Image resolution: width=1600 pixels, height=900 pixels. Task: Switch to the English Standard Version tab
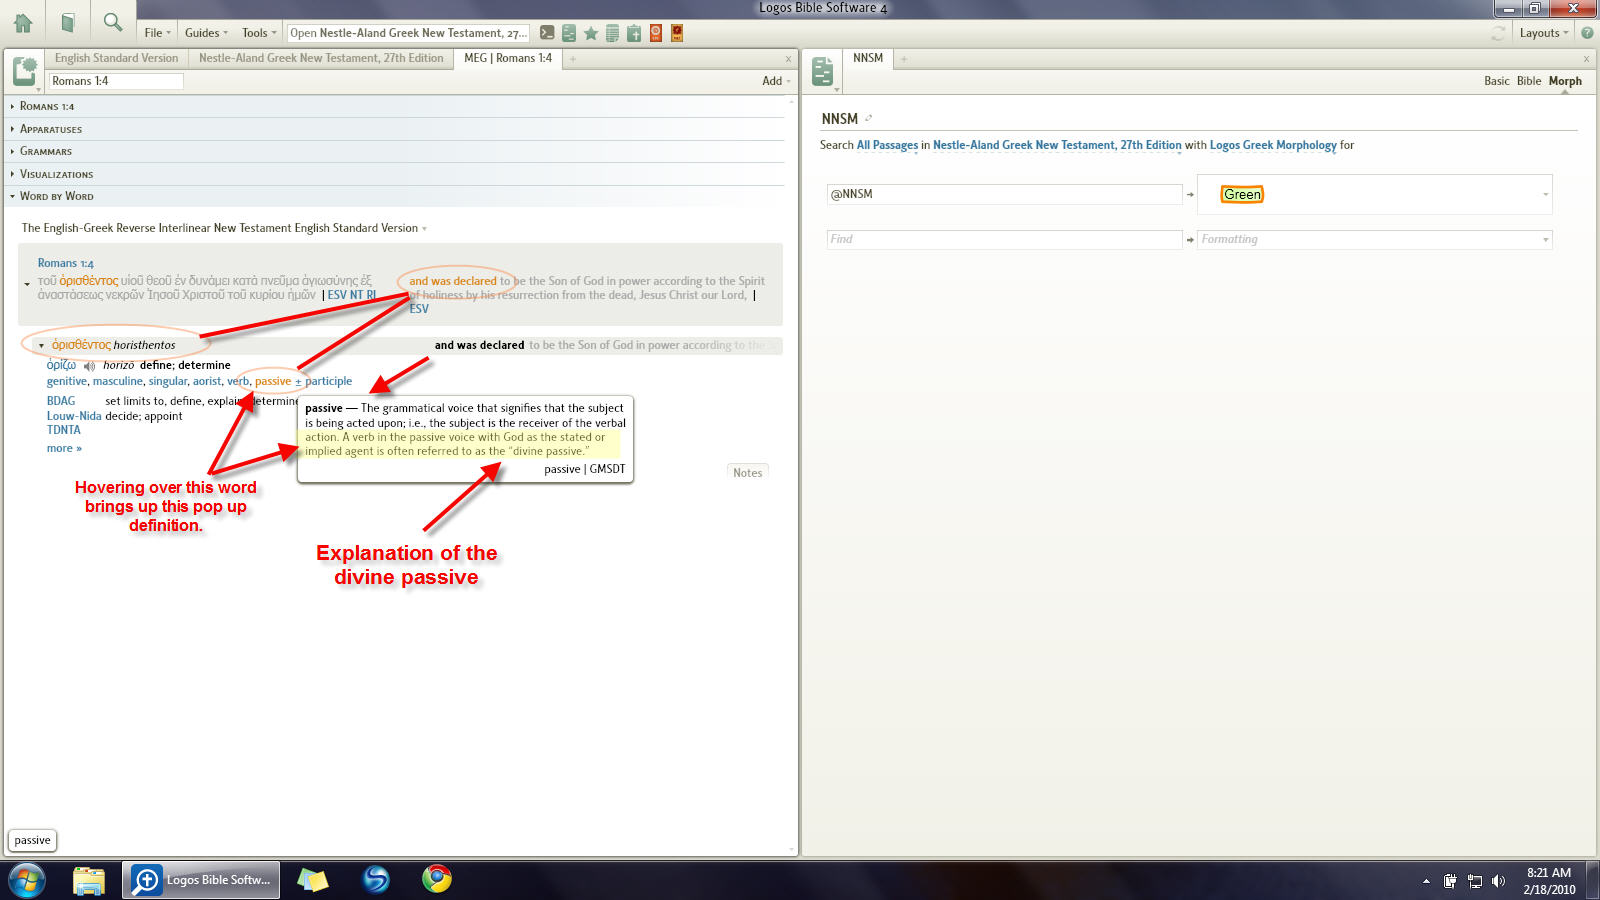116,58
